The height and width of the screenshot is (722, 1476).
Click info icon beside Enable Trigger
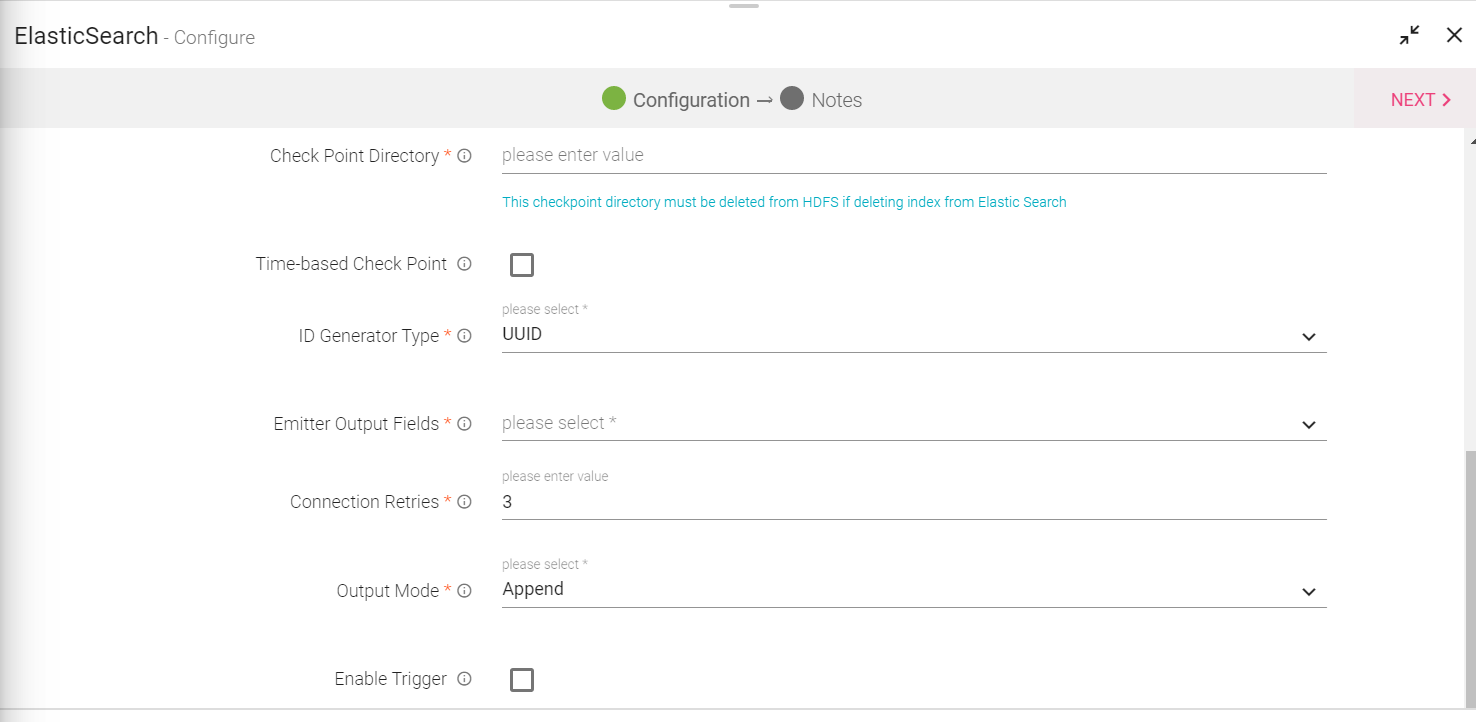click(x=464, y=679)
